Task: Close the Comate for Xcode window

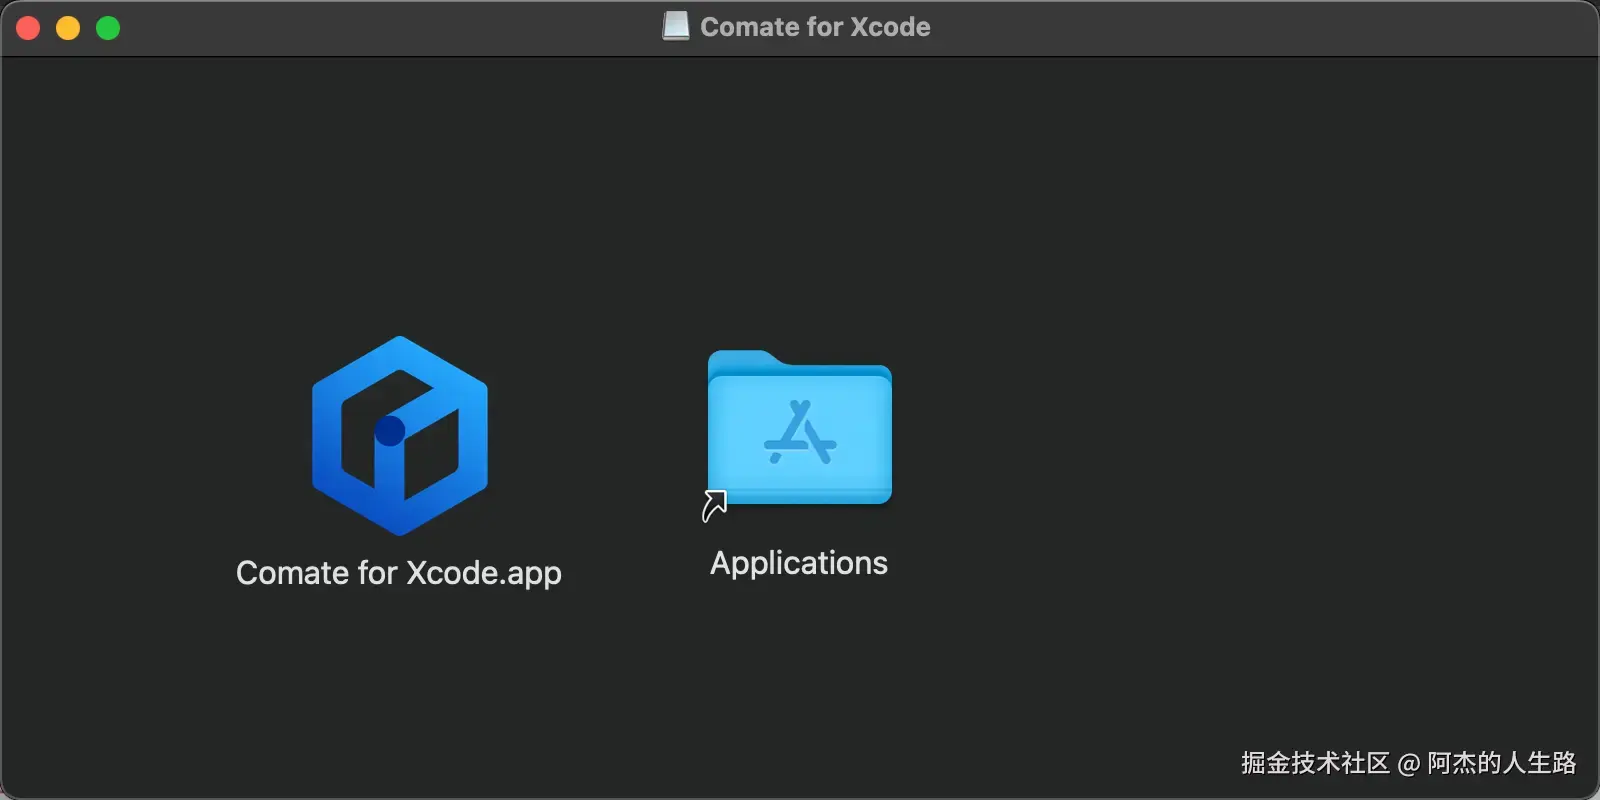Action: point(28,28)
